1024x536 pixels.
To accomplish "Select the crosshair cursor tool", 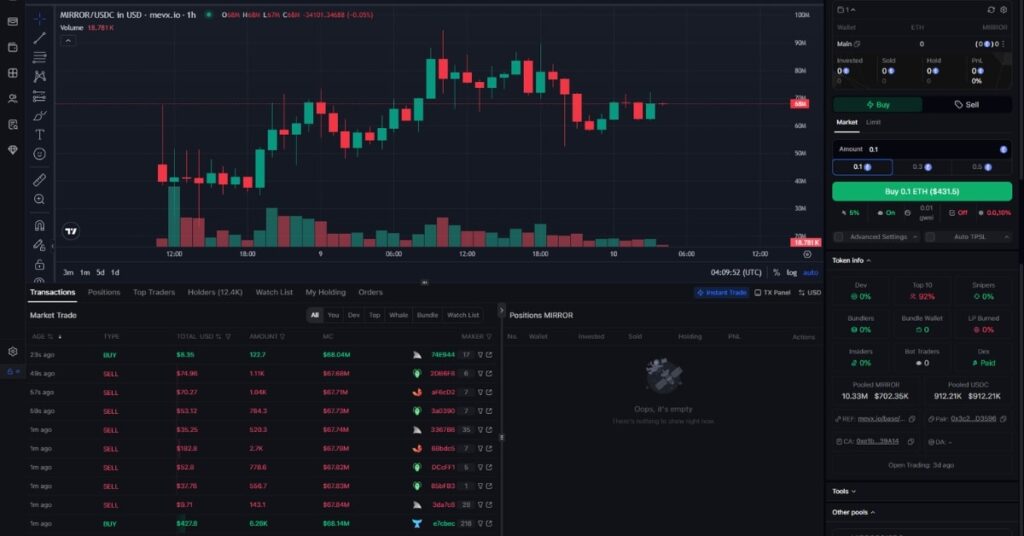I will tap(40, 18).
